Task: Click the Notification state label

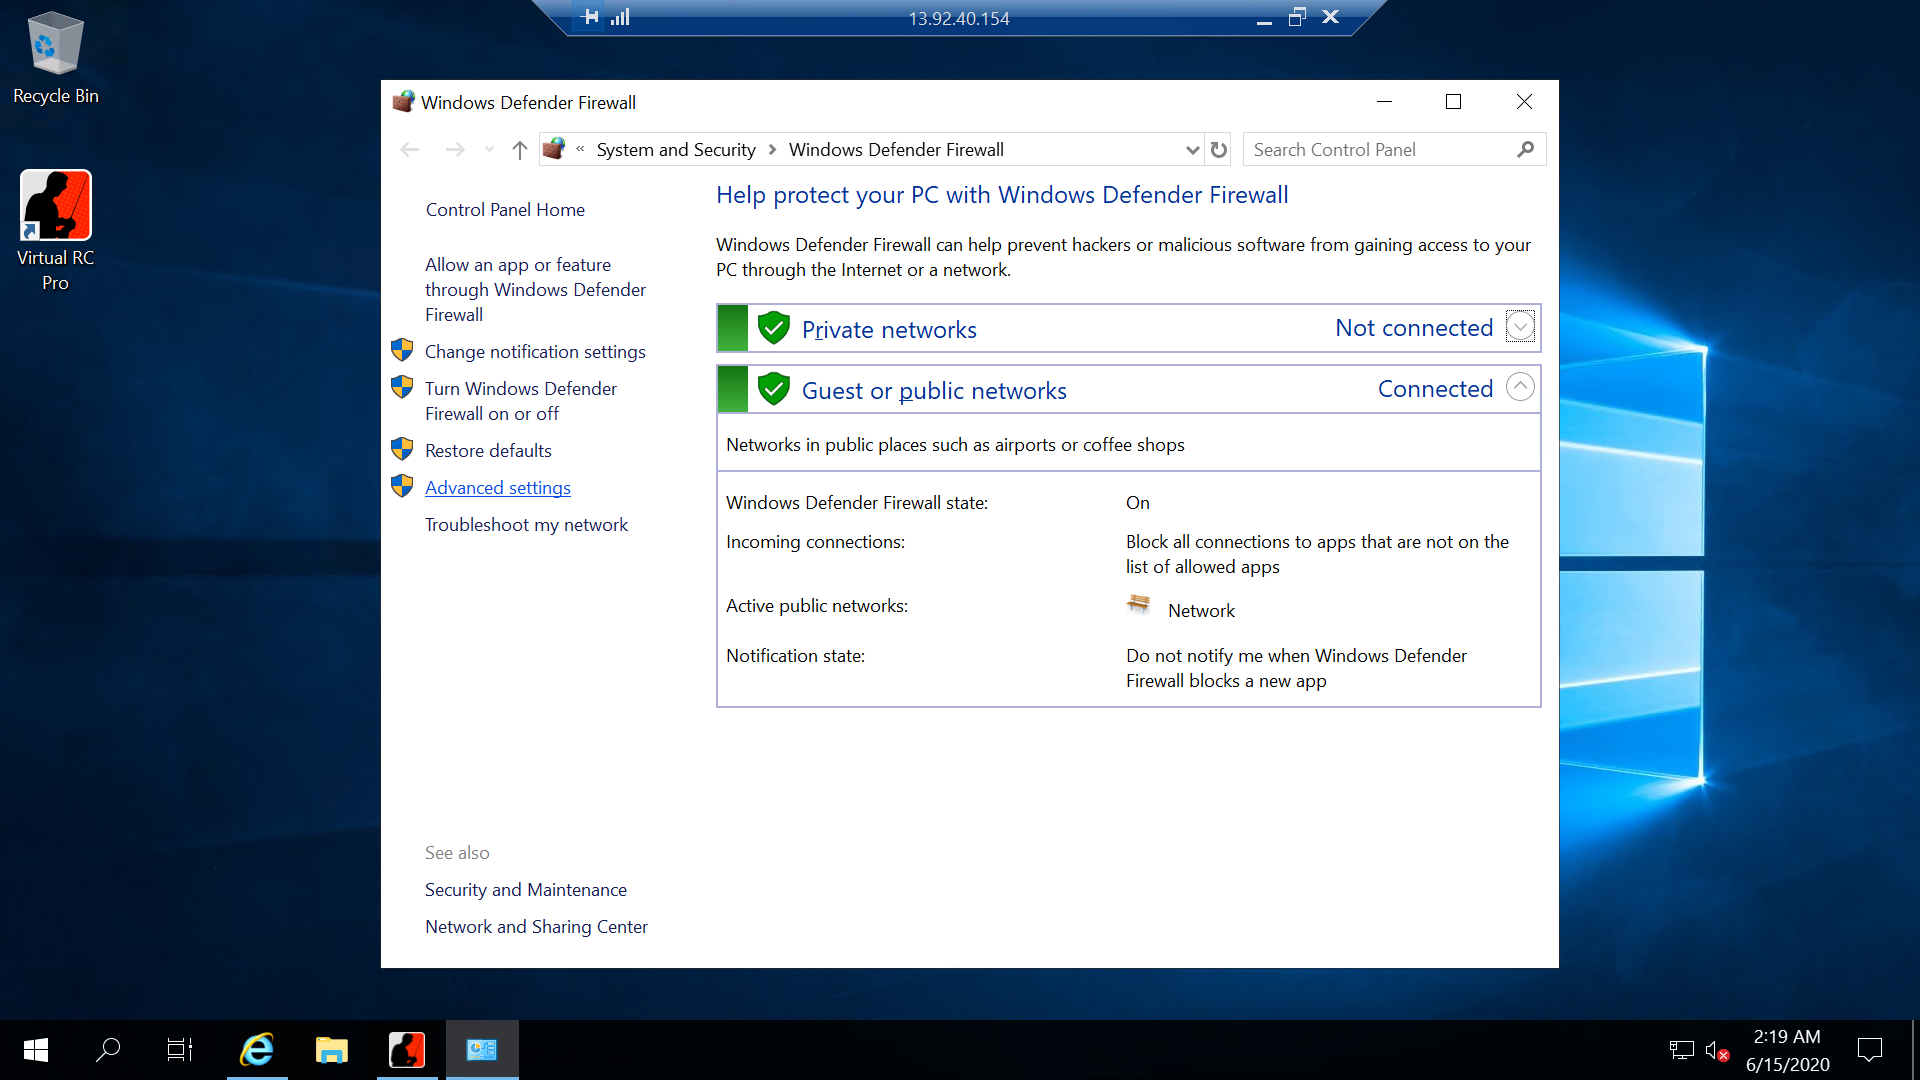Action: point(795,656)
